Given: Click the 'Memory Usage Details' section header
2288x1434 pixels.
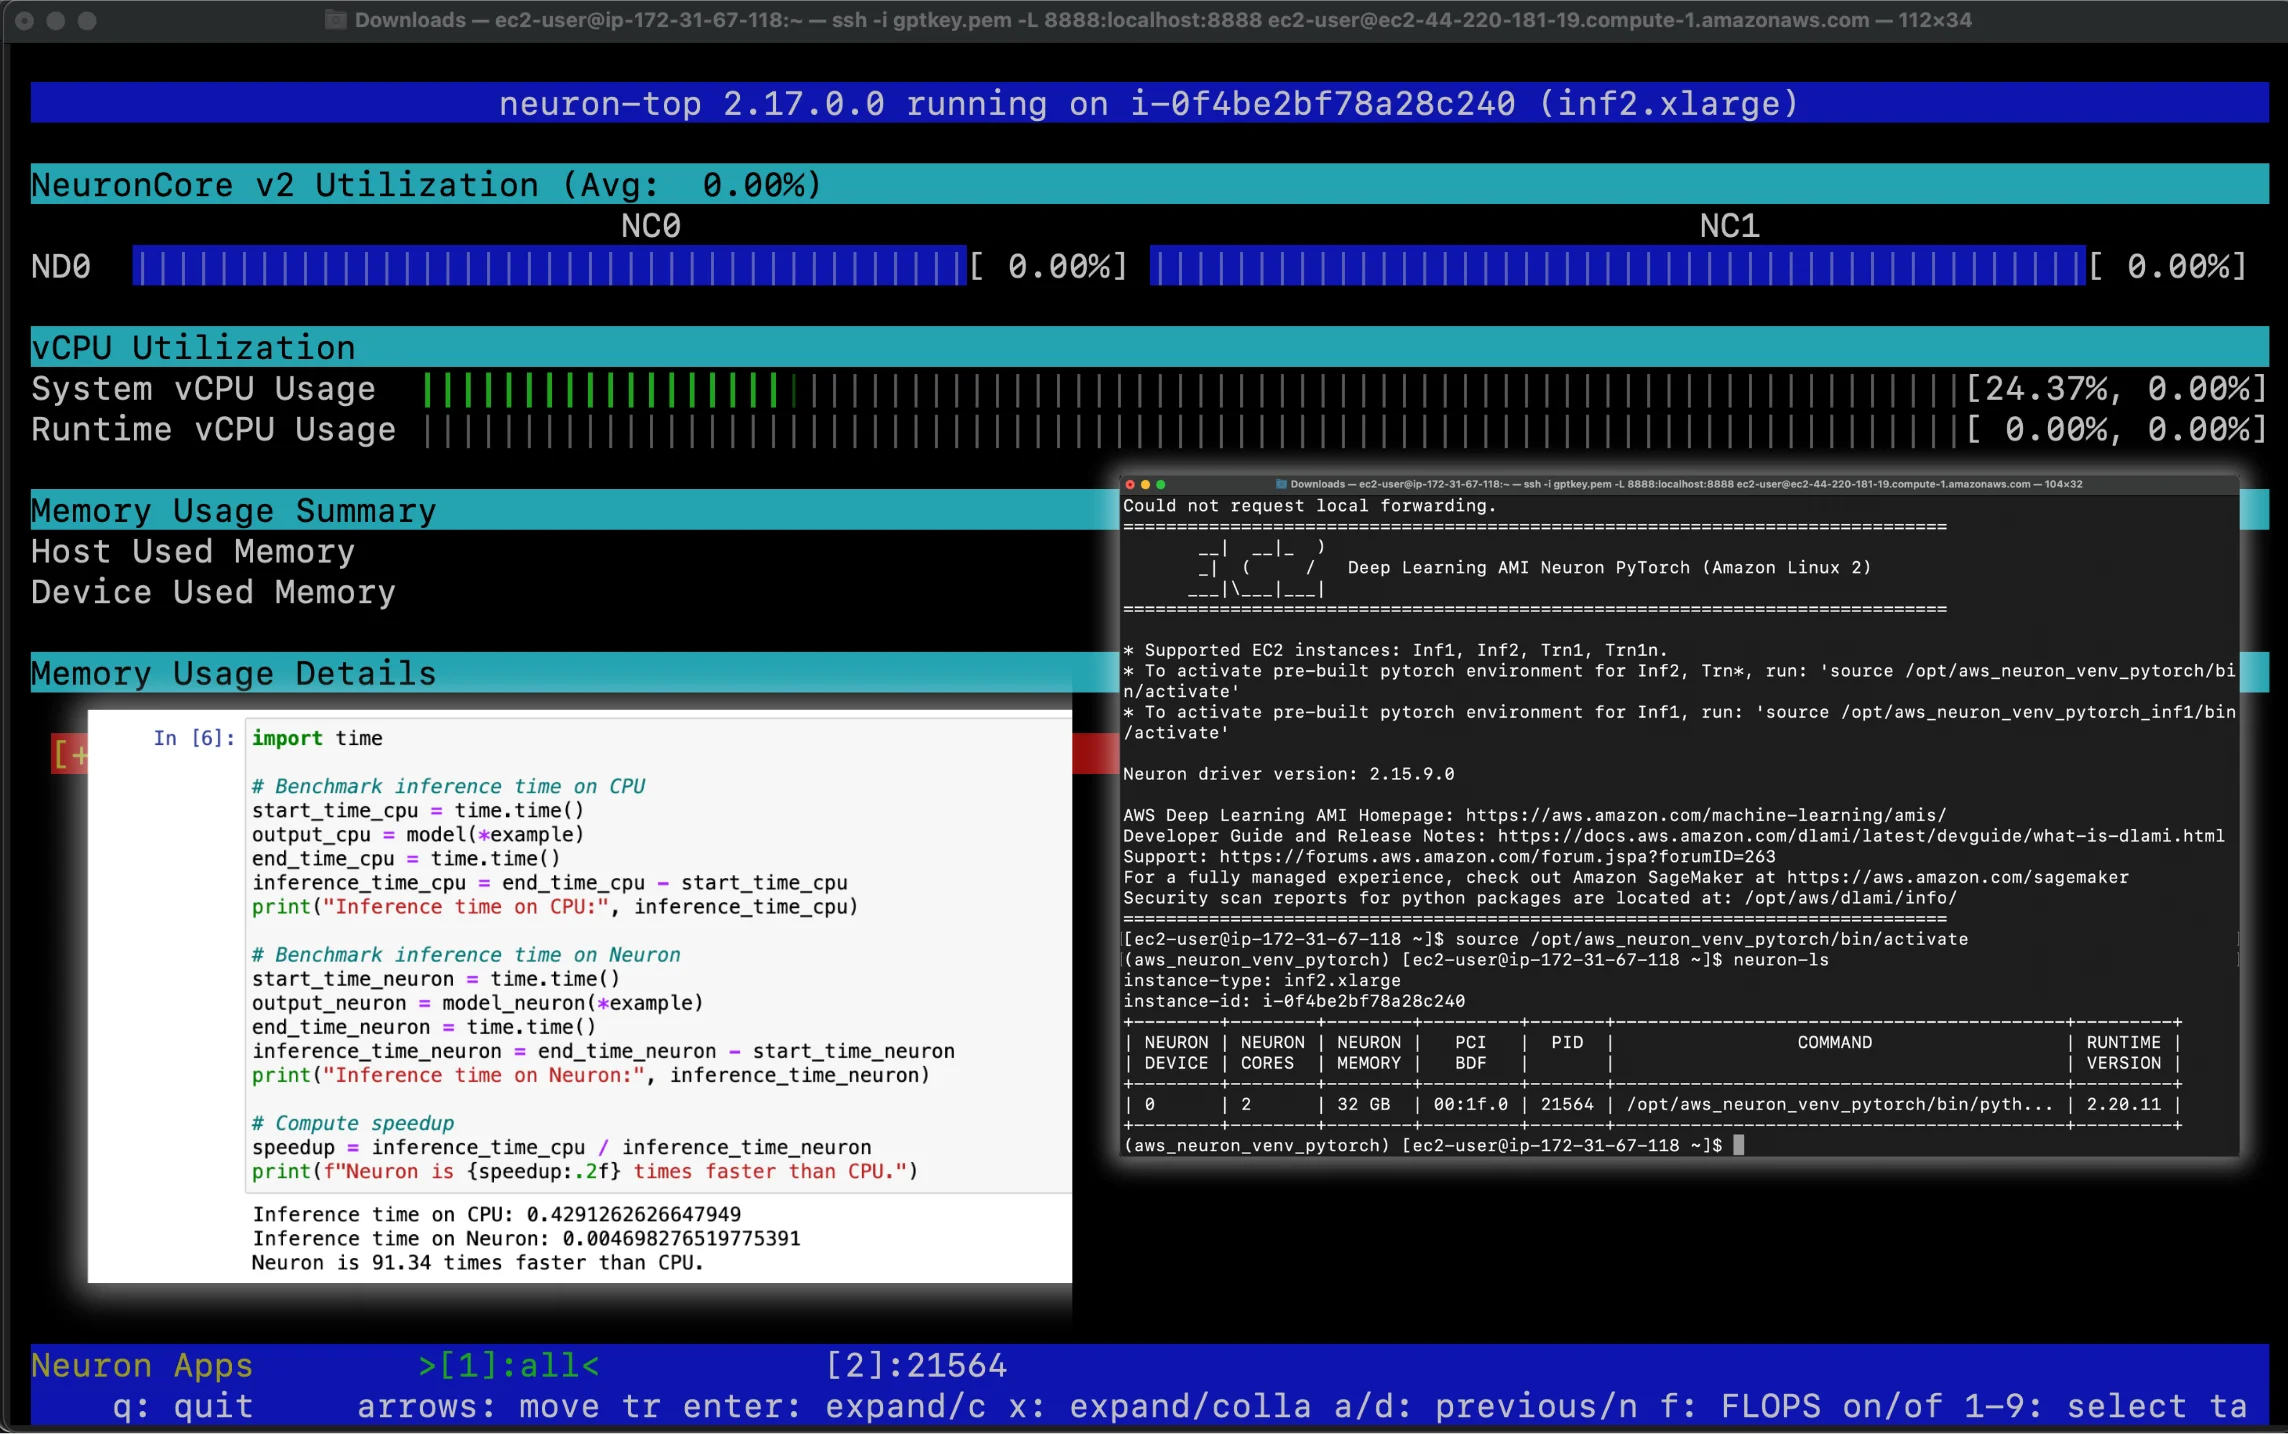Looking at the screenshot, I should pyautogui.click(x=574, y=673).
